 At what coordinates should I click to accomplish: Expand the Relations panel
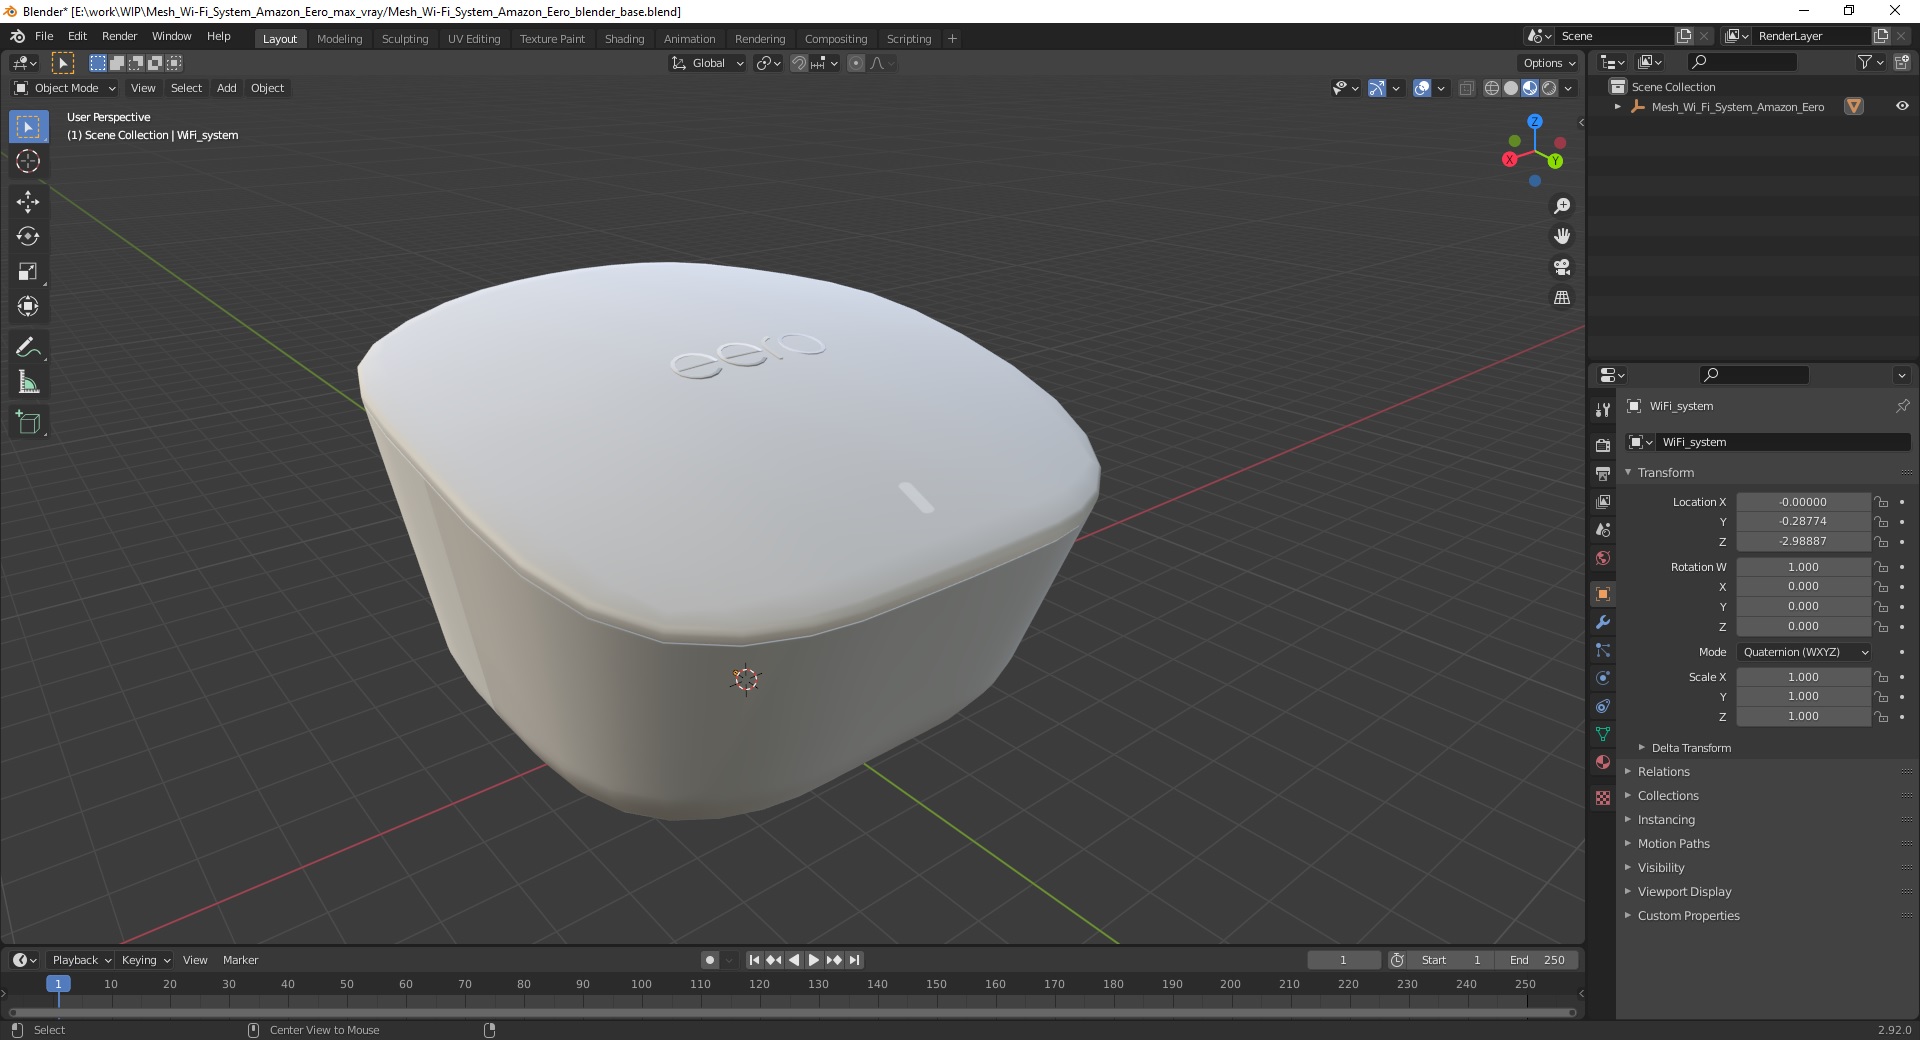1664,772
